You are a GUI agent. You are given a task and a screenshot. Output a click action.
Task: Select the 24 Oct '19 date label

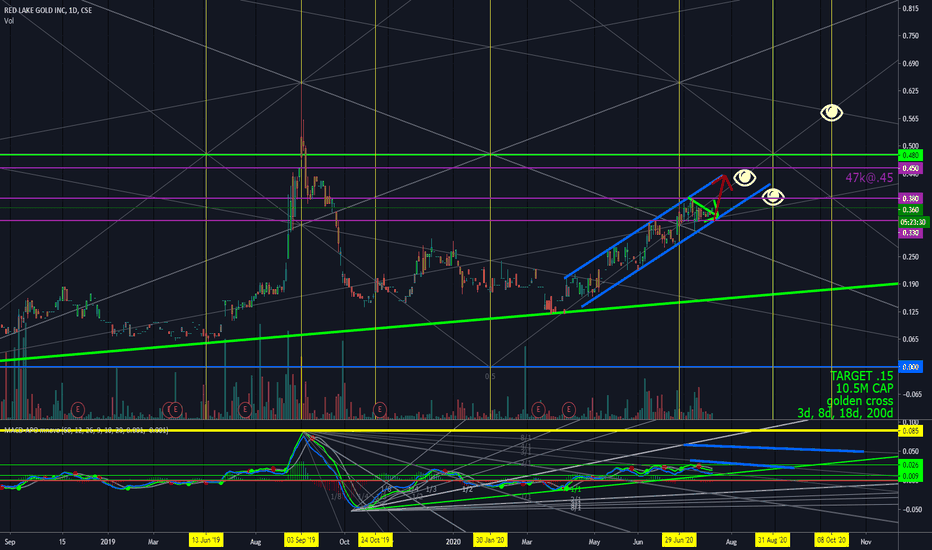375,540
